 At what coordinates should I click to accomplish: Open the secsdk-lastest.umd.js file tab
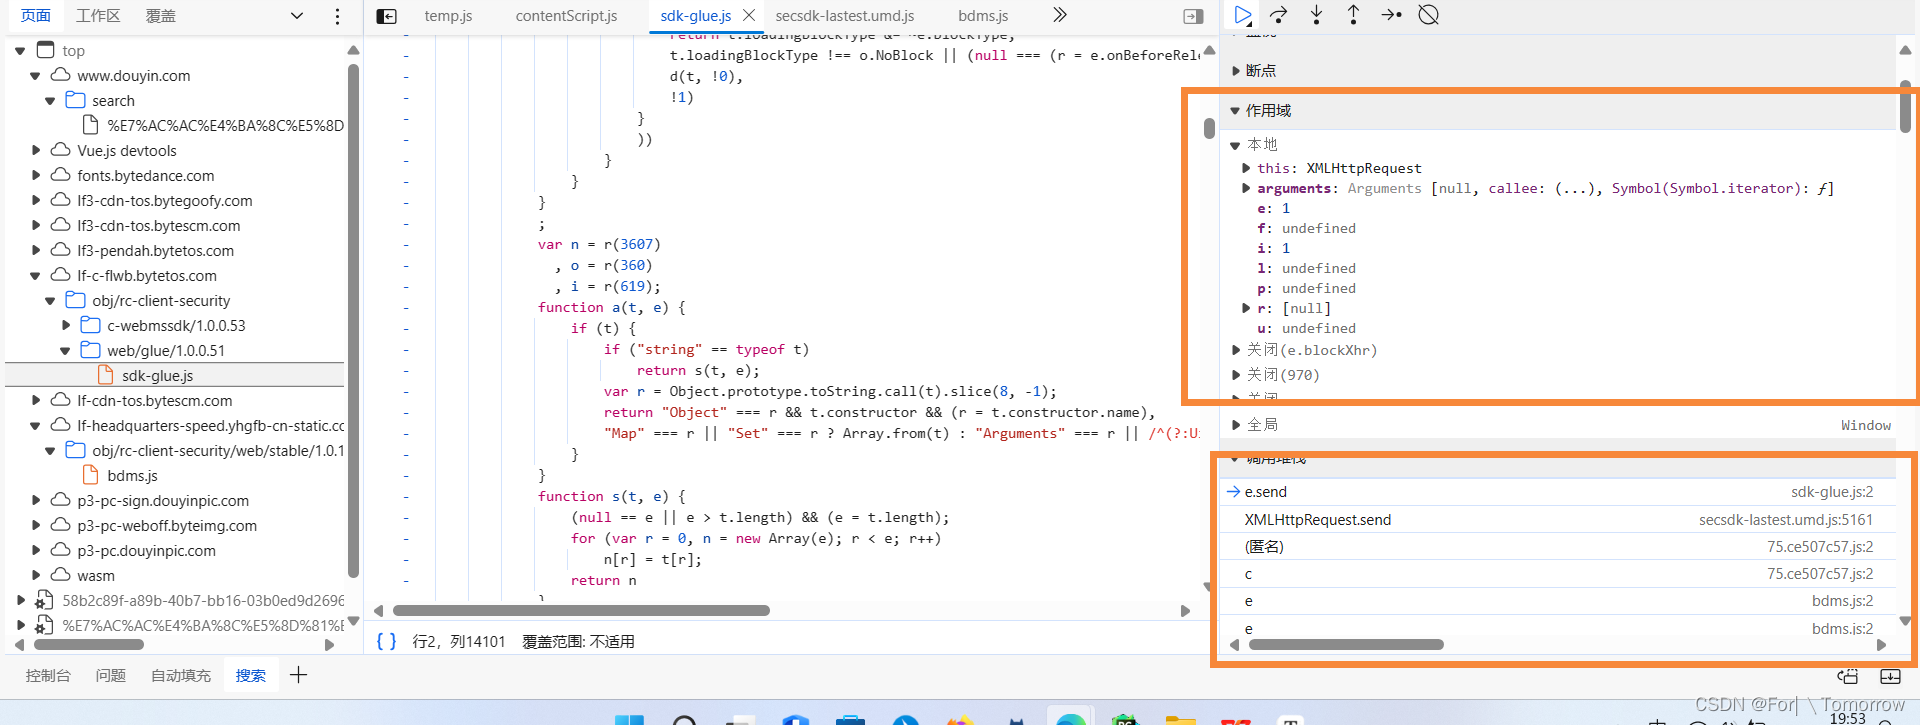(845, 16)
